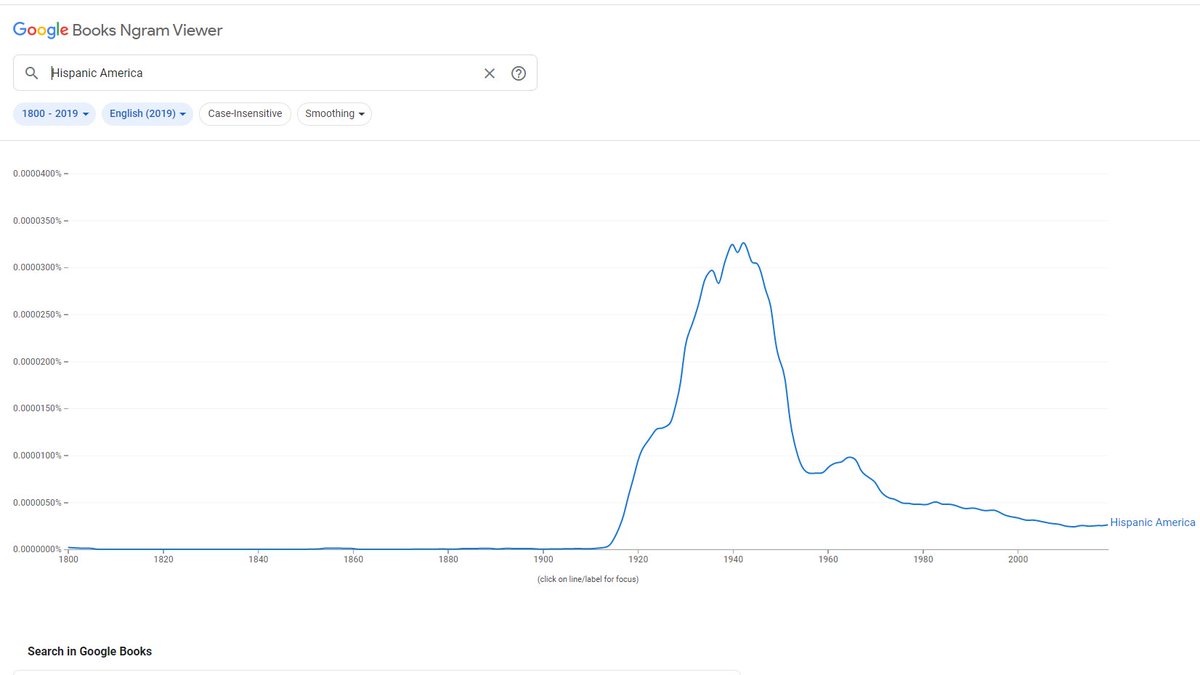
Task: Click the Google Books Ngram Viewer logo
Action: (118, 30)
